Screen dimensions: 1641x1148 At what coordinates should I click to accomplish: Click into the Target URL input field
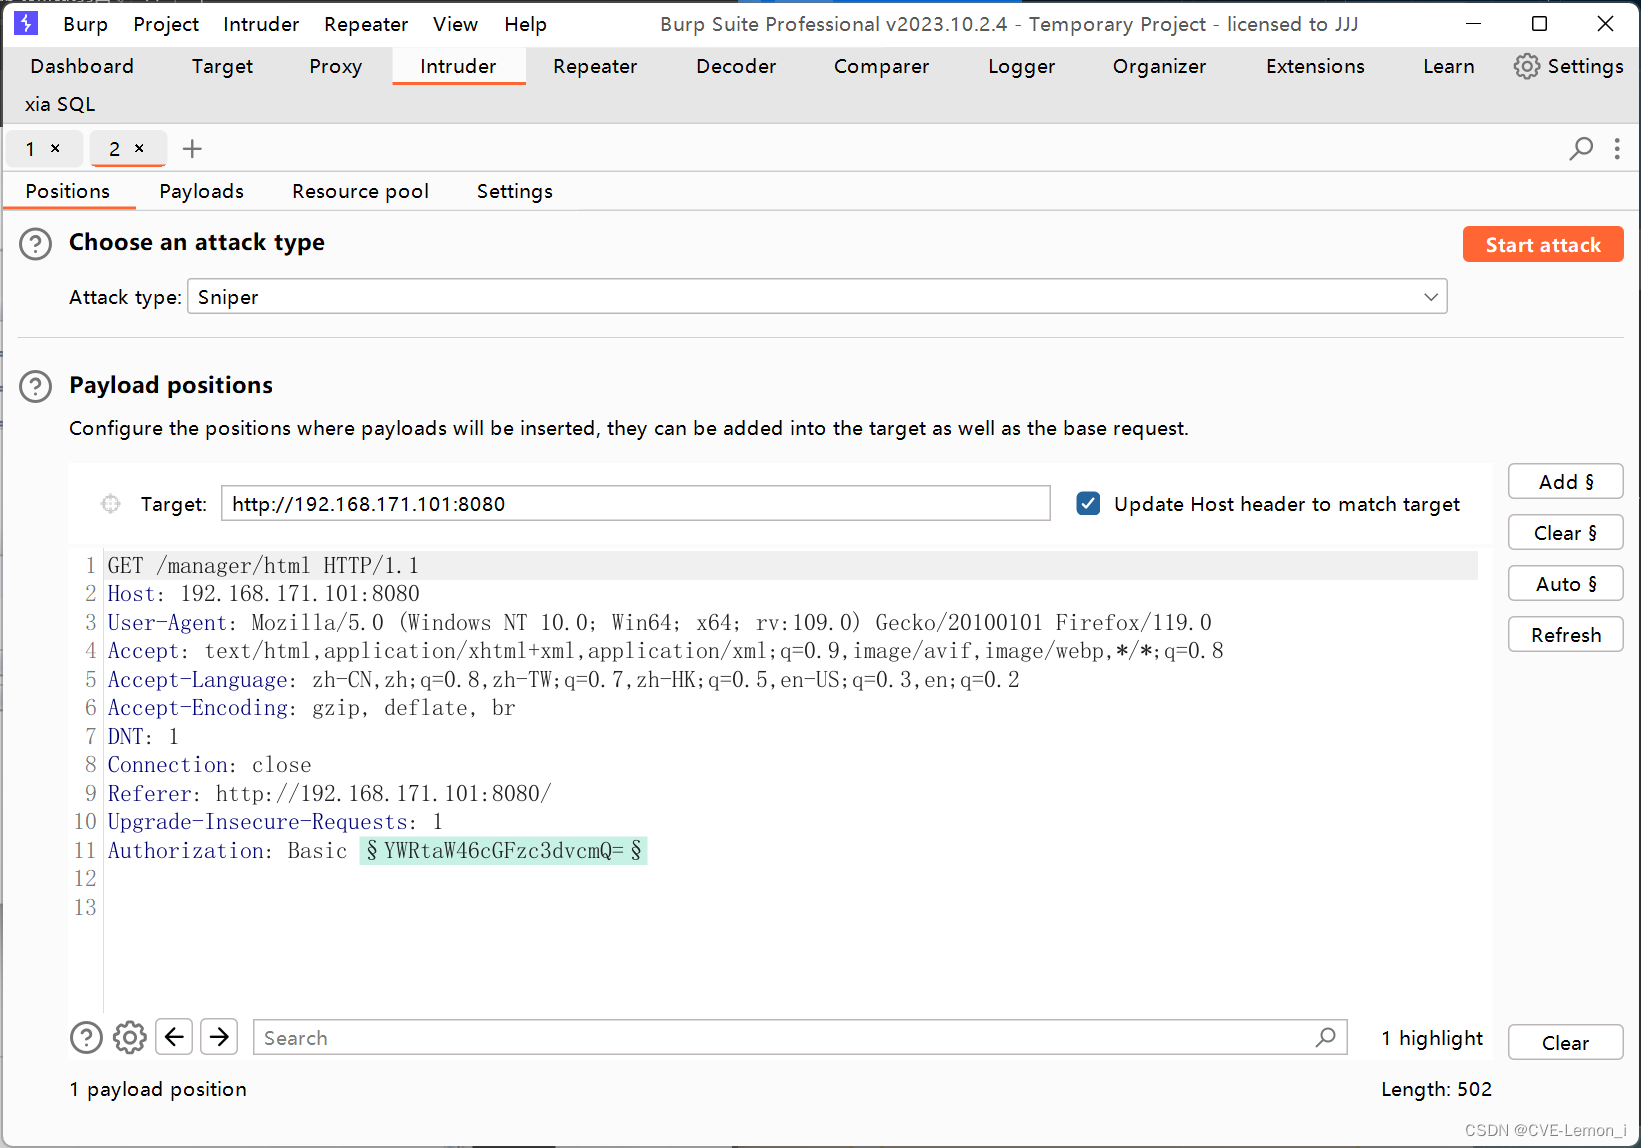635,504
